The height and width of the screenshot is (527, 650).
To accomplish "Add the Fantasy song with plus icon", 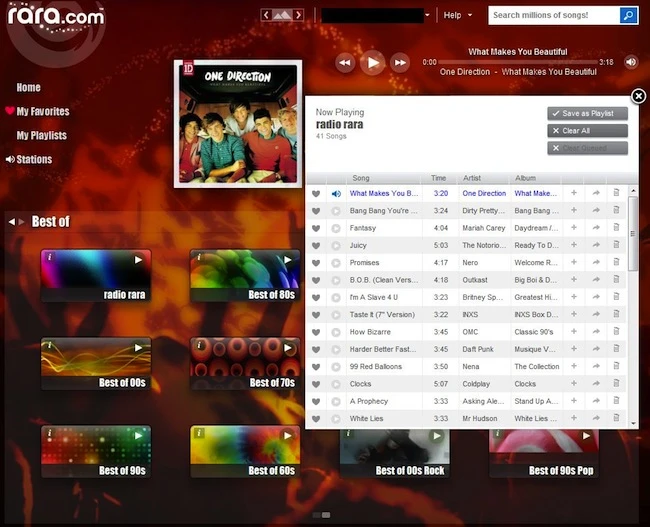I will tap(574, 228).
